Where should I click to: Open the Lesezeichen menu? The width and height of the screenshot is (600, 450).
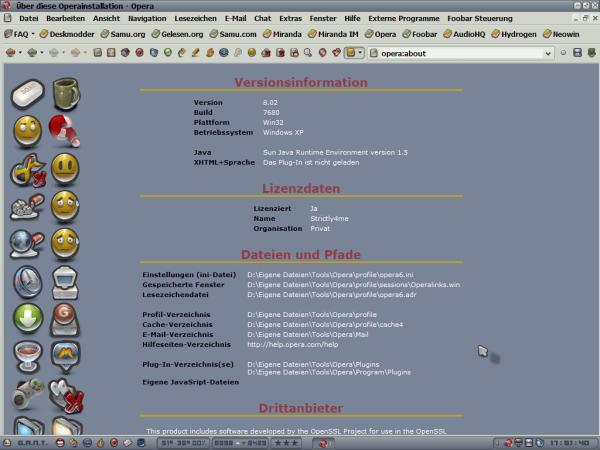[x=195, y=18]
